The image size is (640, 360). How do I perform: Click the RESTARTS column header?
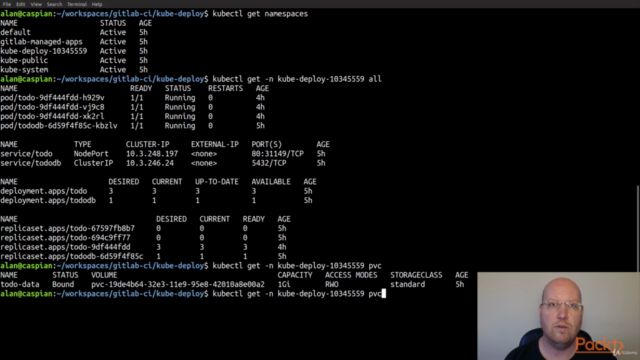[225, 89]
